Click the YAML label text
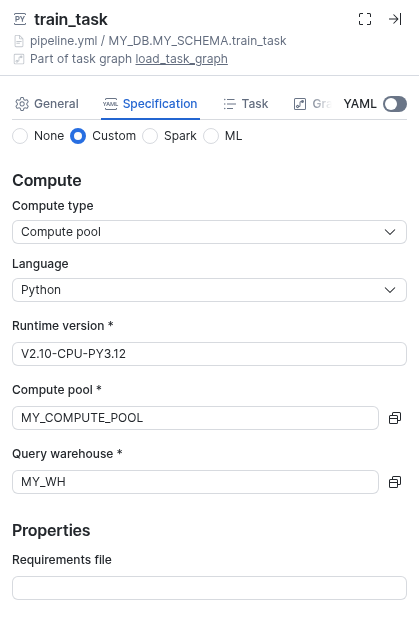Screen dimensions: 420x620 [360, 104]
